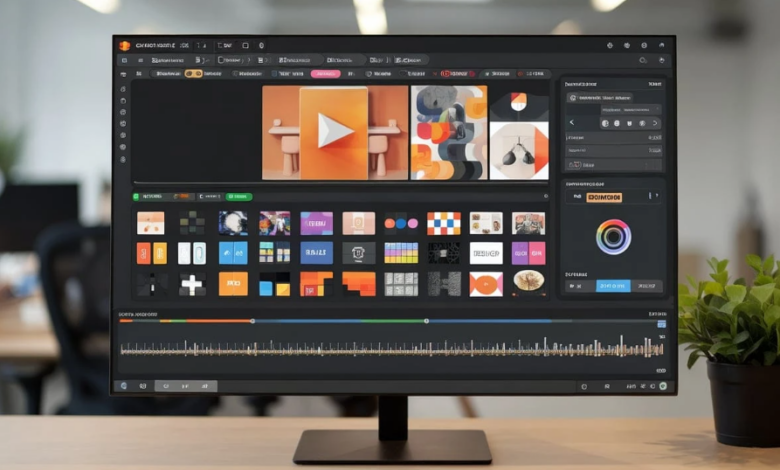
Task: Click the green round icon at the bottom bar's far right
Action: pyautogui.click(x=663, y=386)
